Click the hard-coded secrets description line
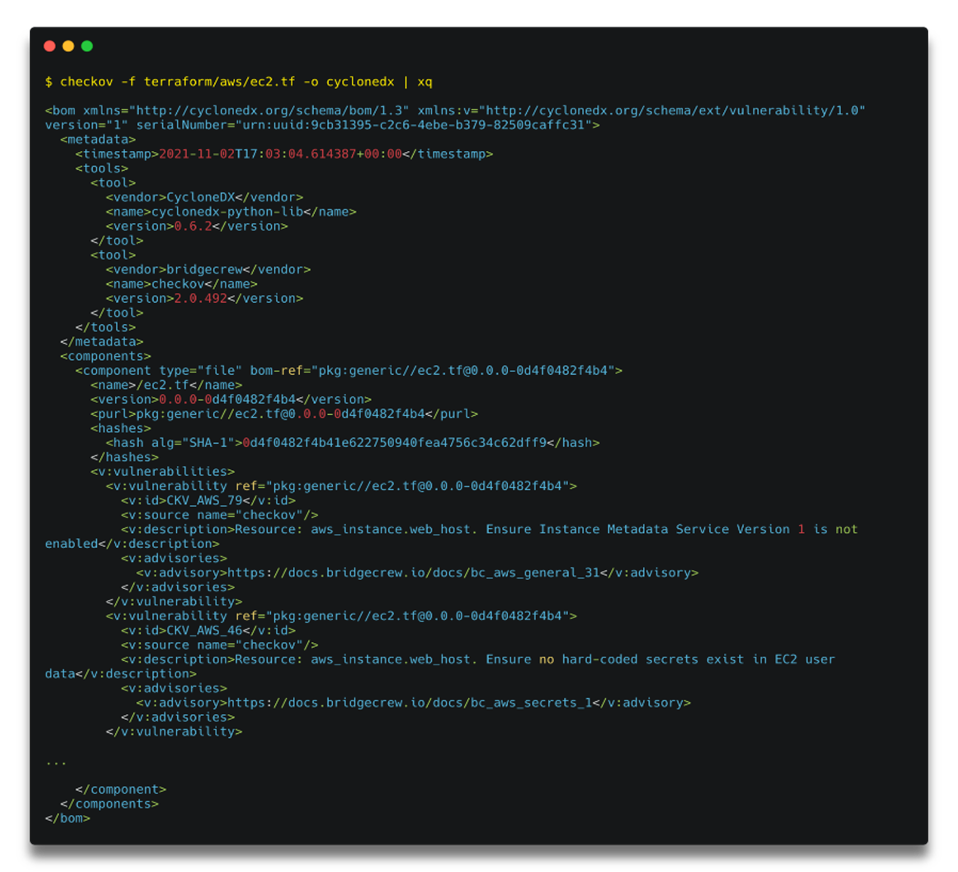The width and height of the screenshot is (958, 872). coord(440,667)
